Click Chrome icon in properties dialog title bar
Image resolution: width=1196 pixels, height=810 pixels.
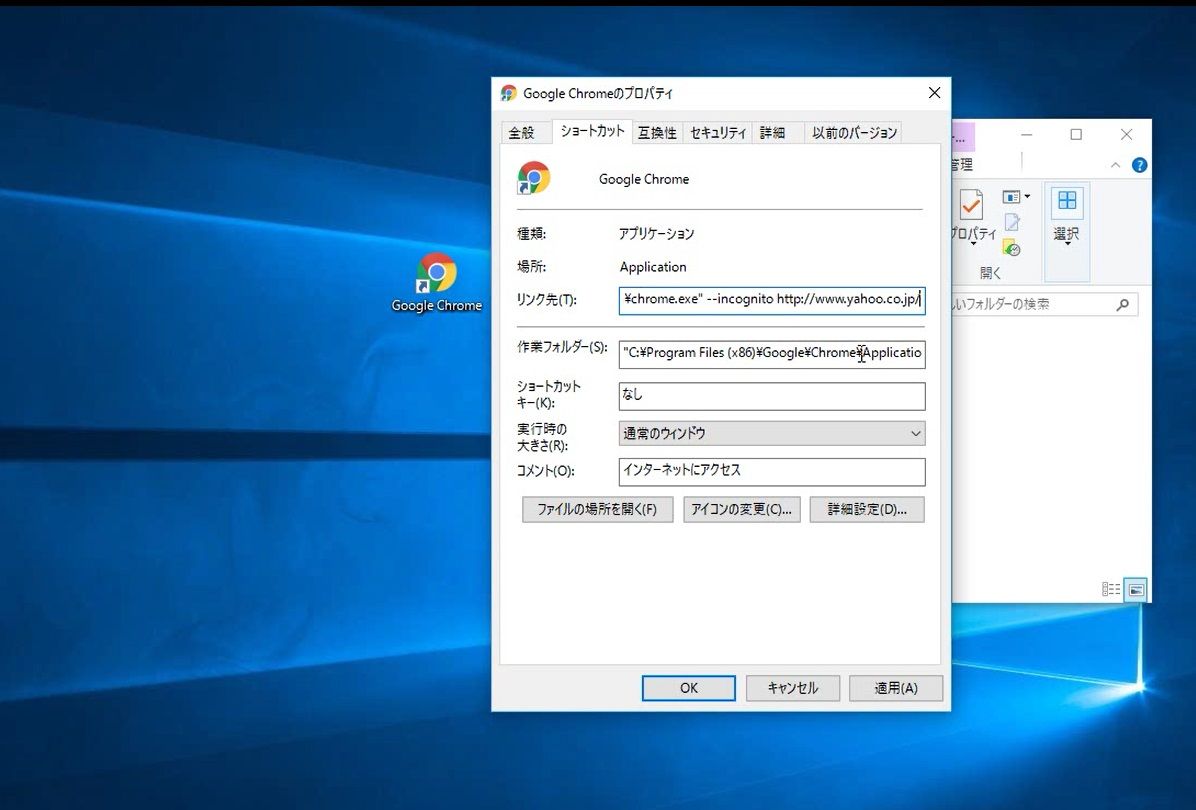[x=509, y=93]
